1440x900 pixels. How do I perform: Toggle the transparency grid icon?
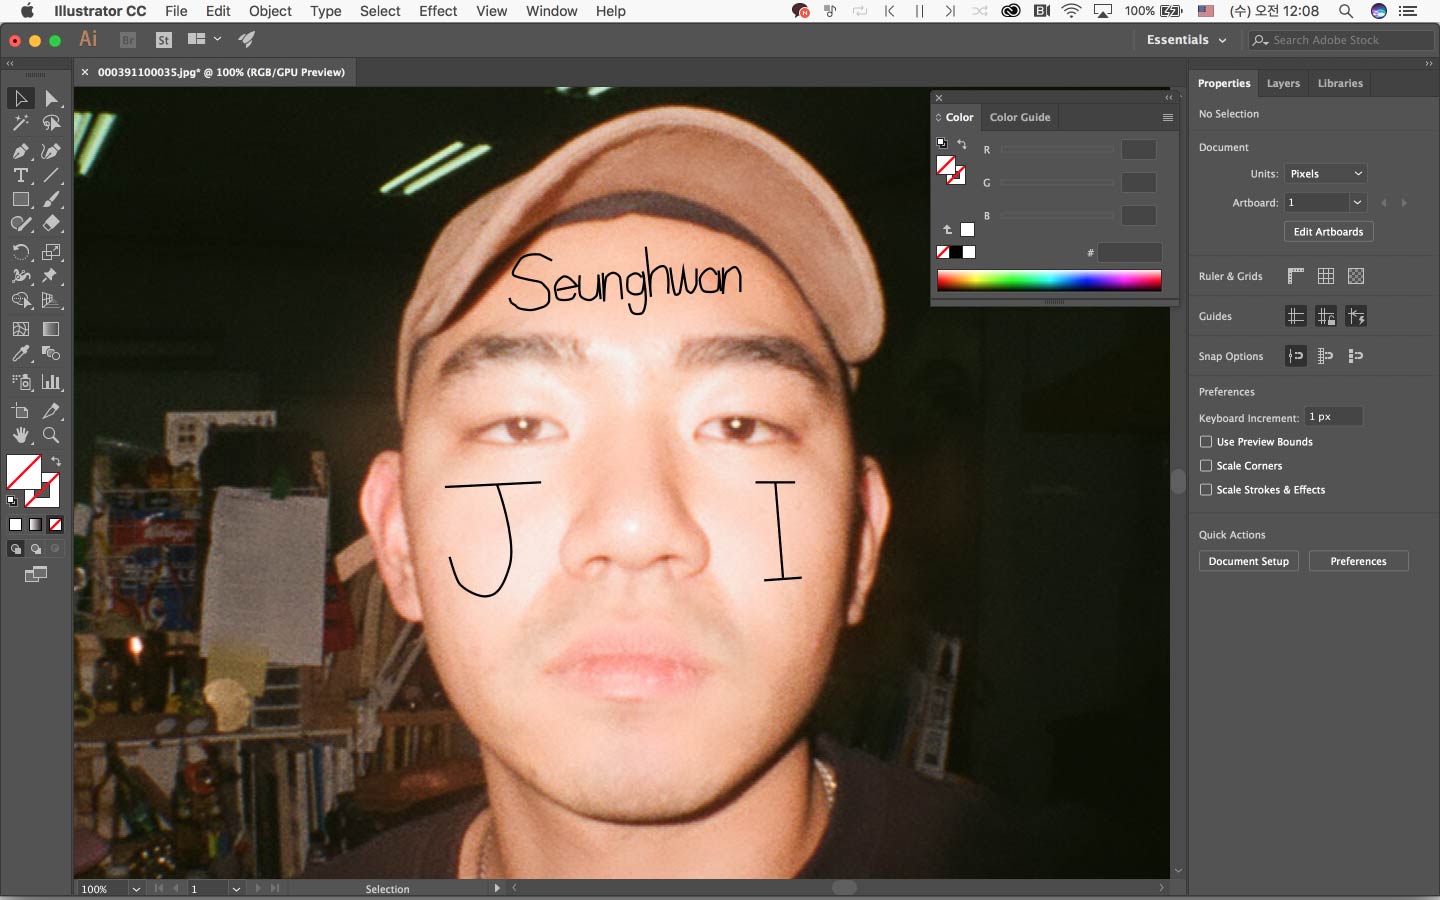pos(1356,276)
